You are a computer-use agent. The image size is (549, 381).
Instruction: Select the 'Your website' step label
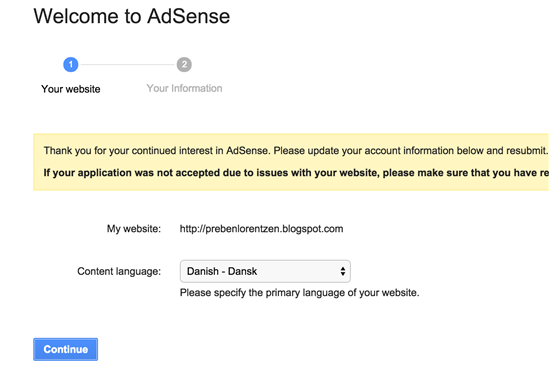[71, 89]
